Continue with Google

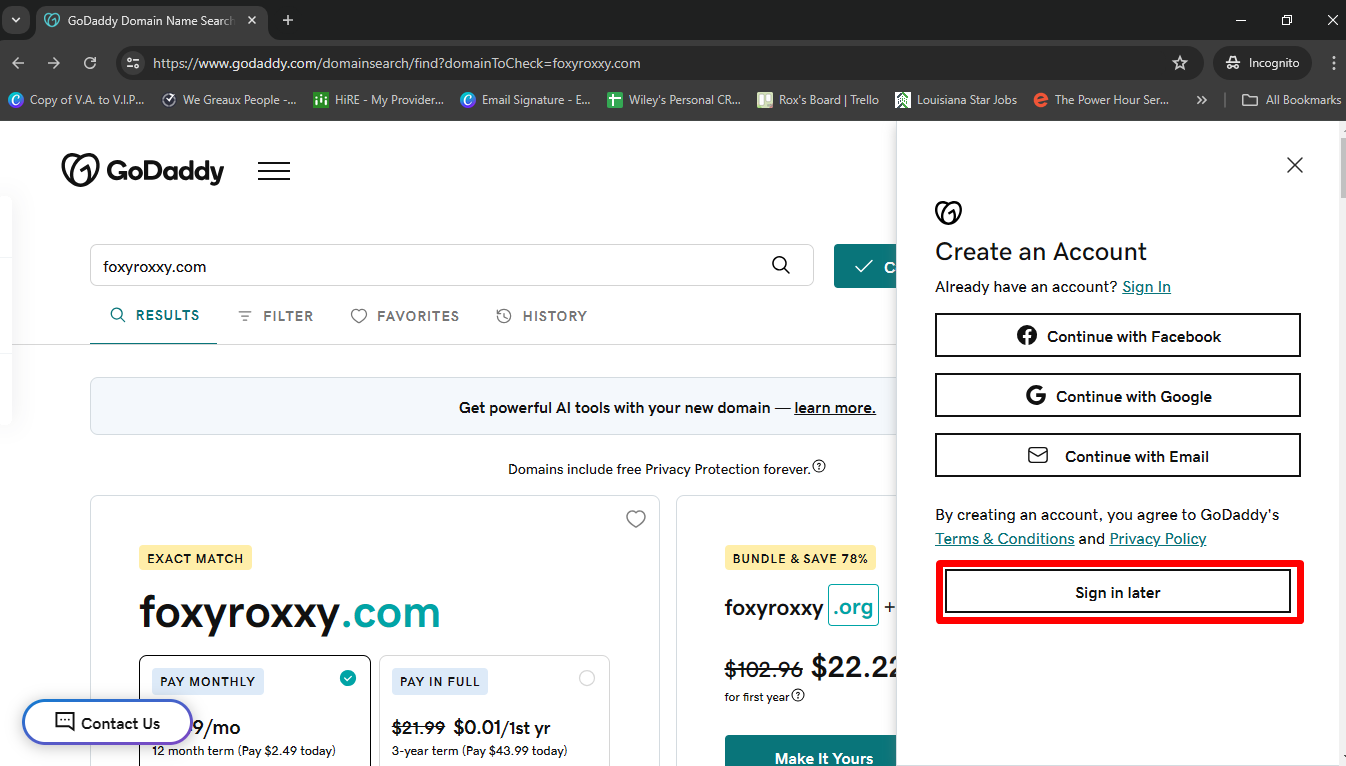(1118, 395)
